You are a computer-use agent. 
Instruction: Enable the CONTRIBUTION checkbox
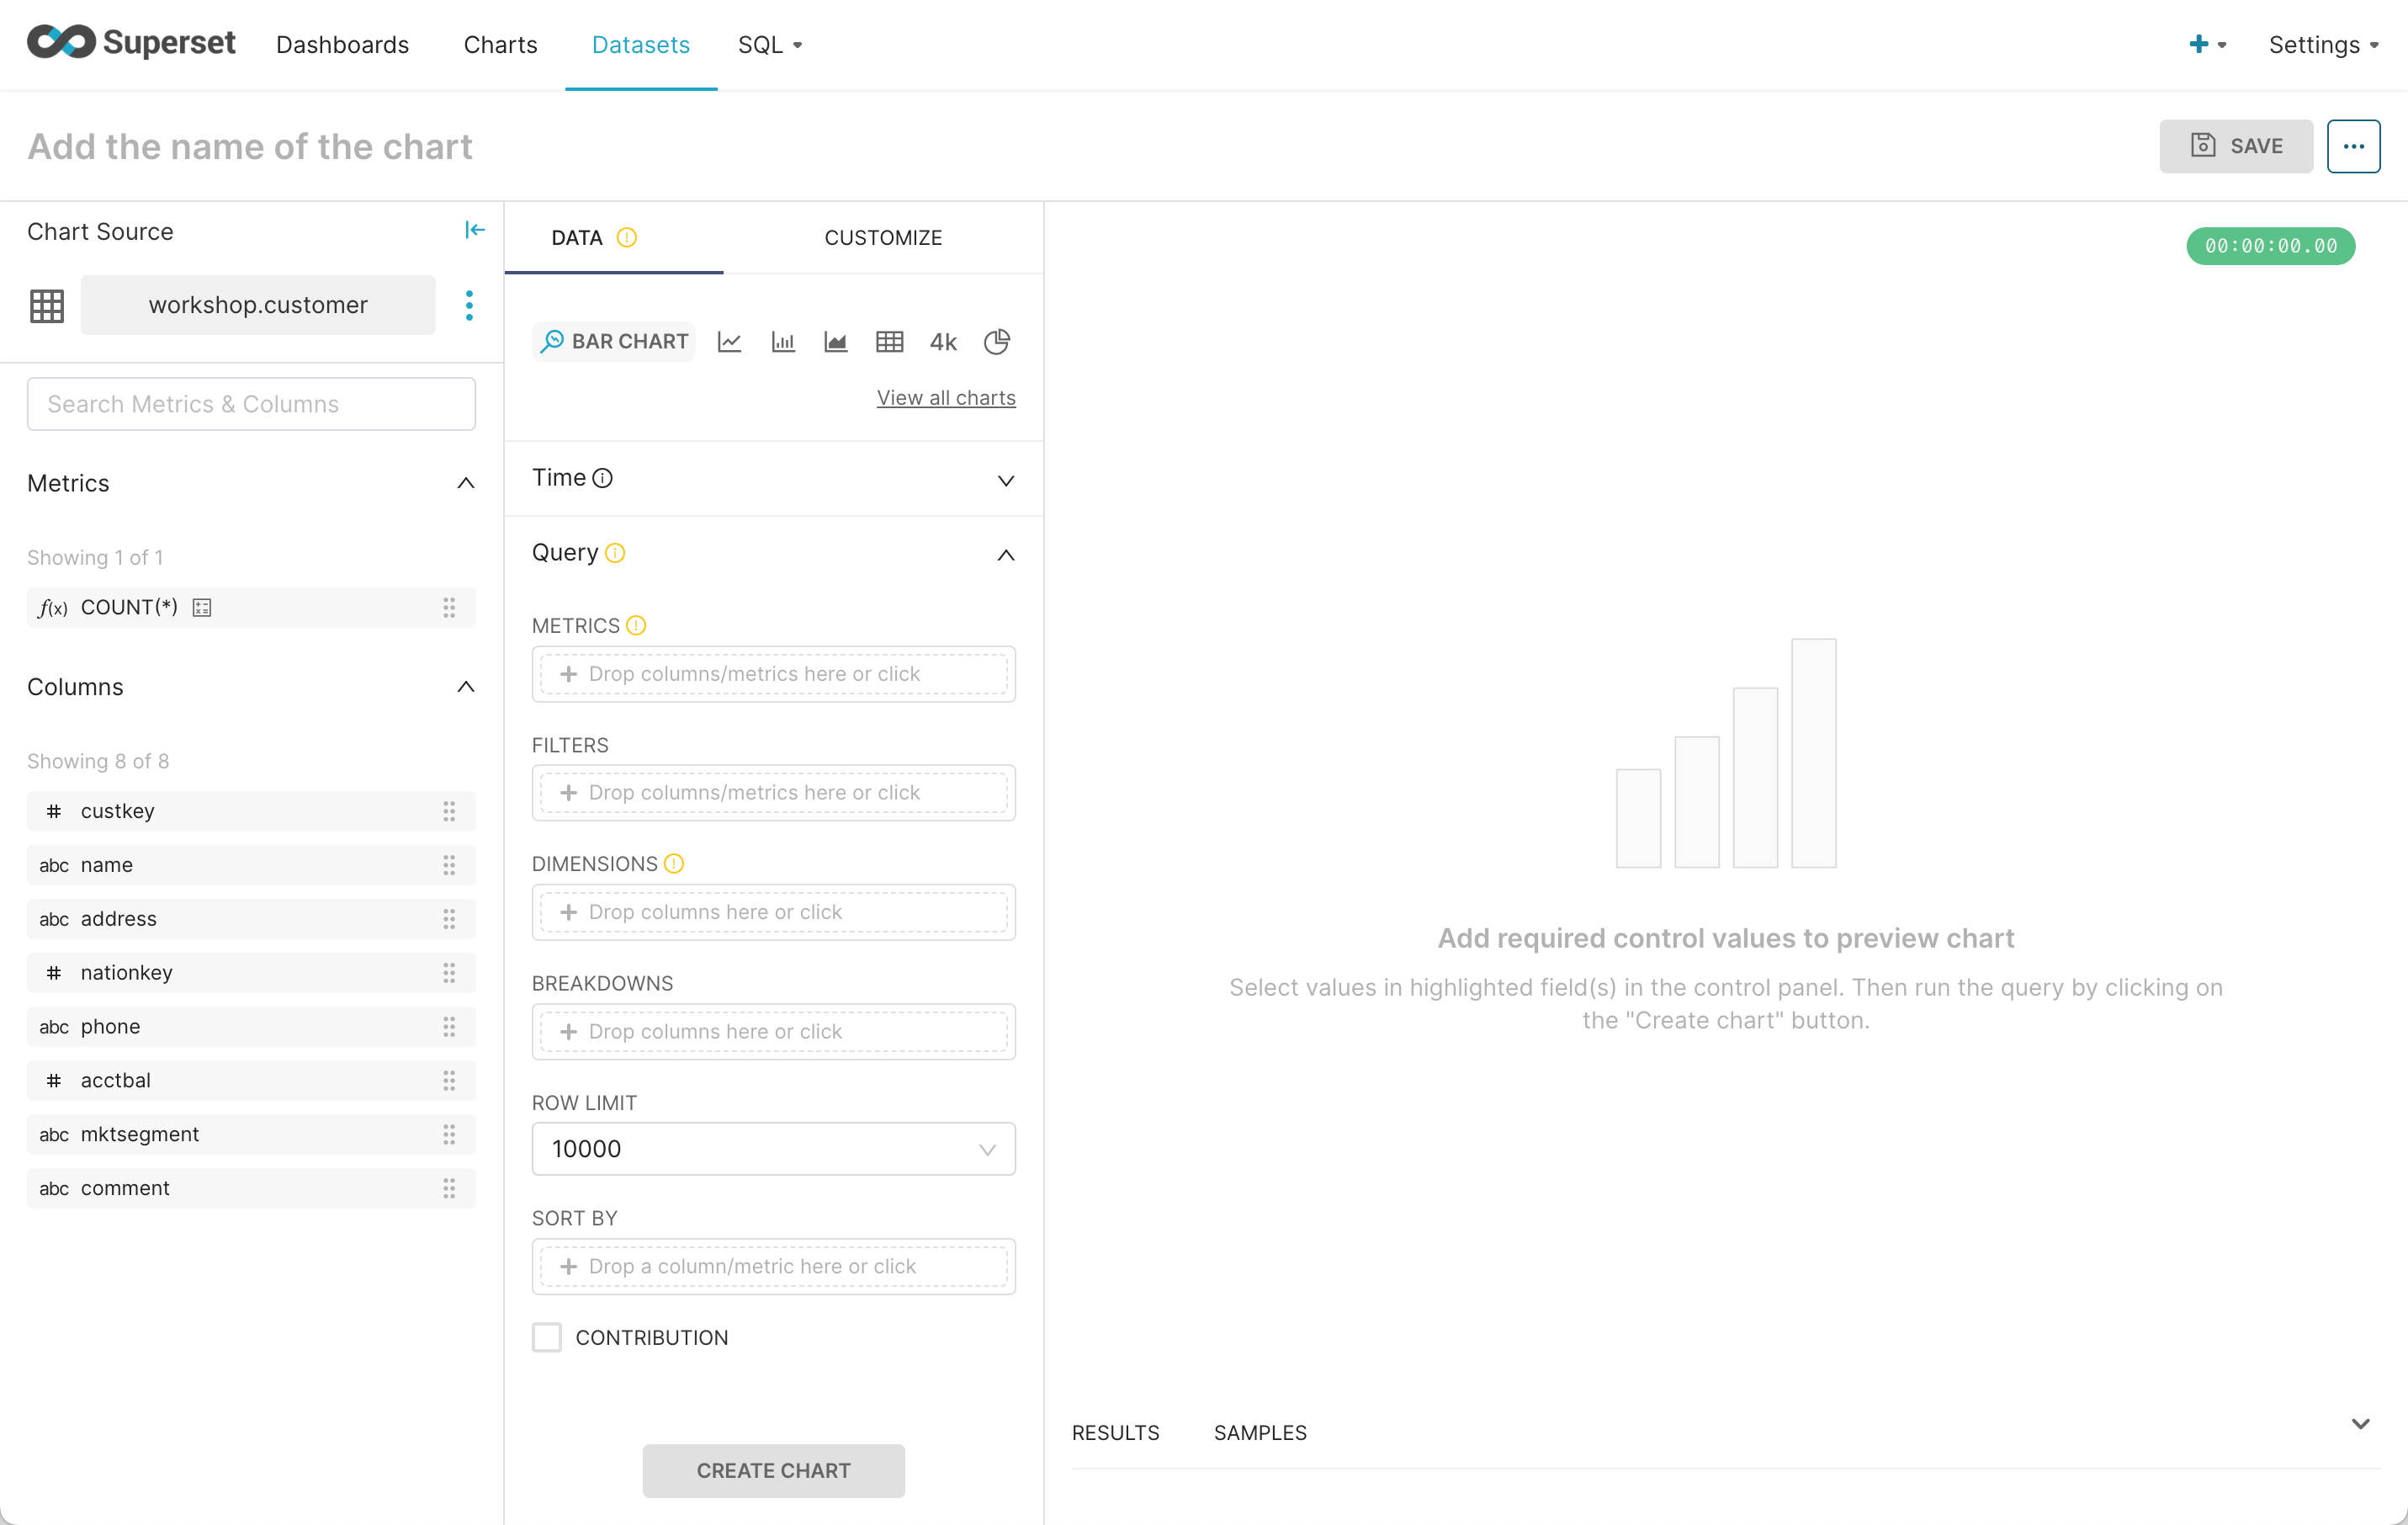(546, 1337)
